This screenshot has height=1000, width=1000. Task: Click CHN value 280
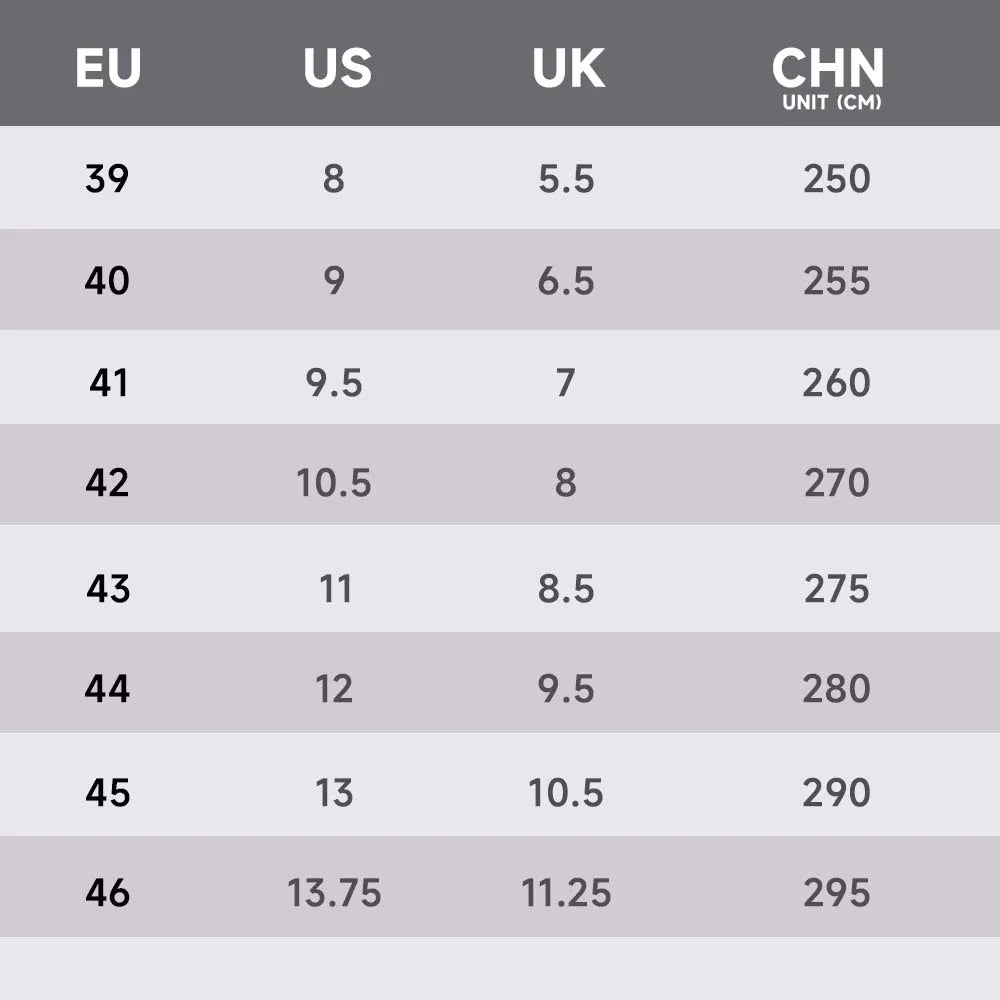click(x=836, y=689)
